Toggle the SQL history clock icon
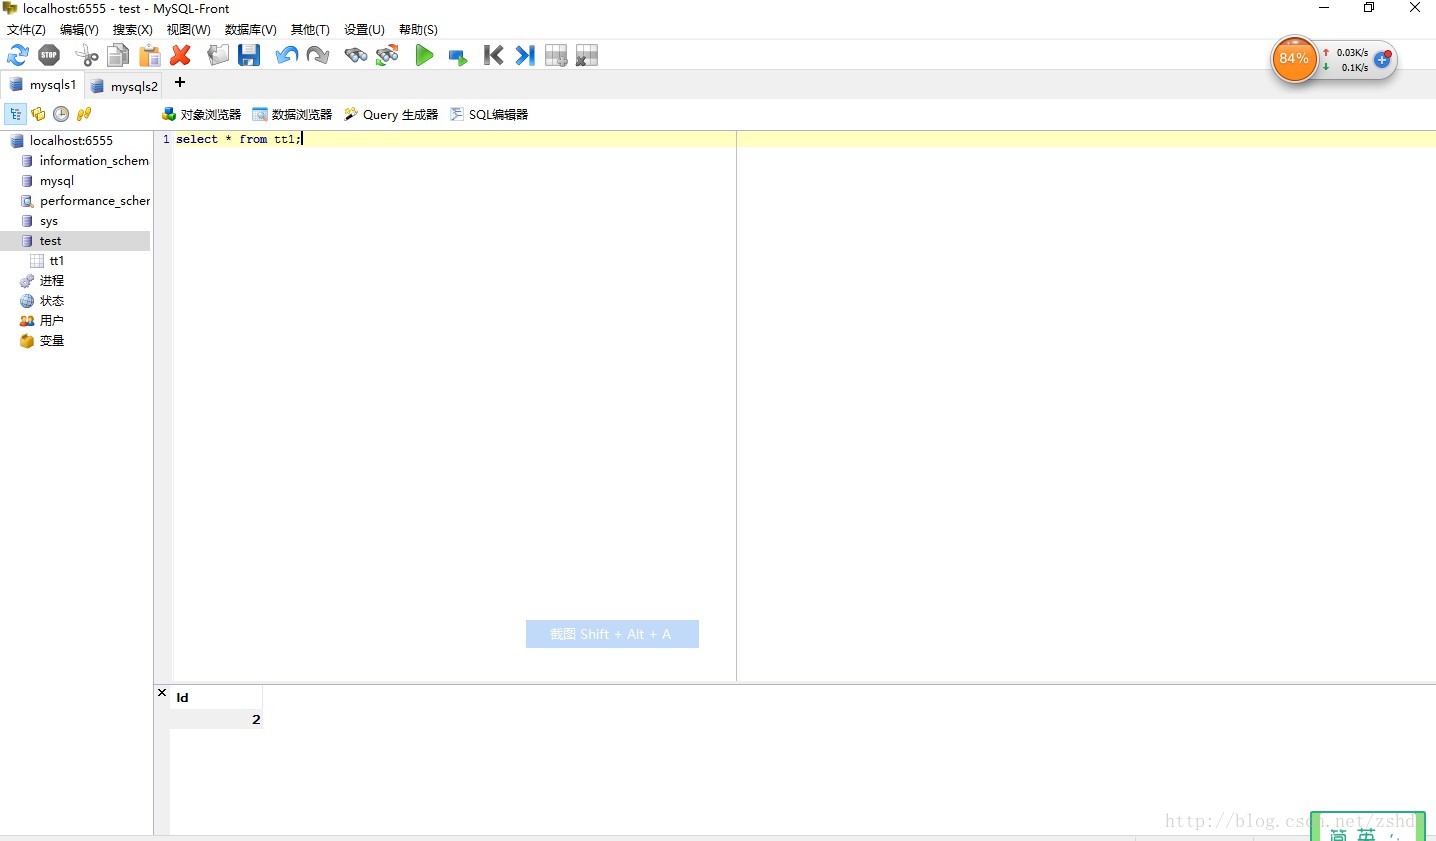This screenshot has height=841, width=1436. pos(61,114)
